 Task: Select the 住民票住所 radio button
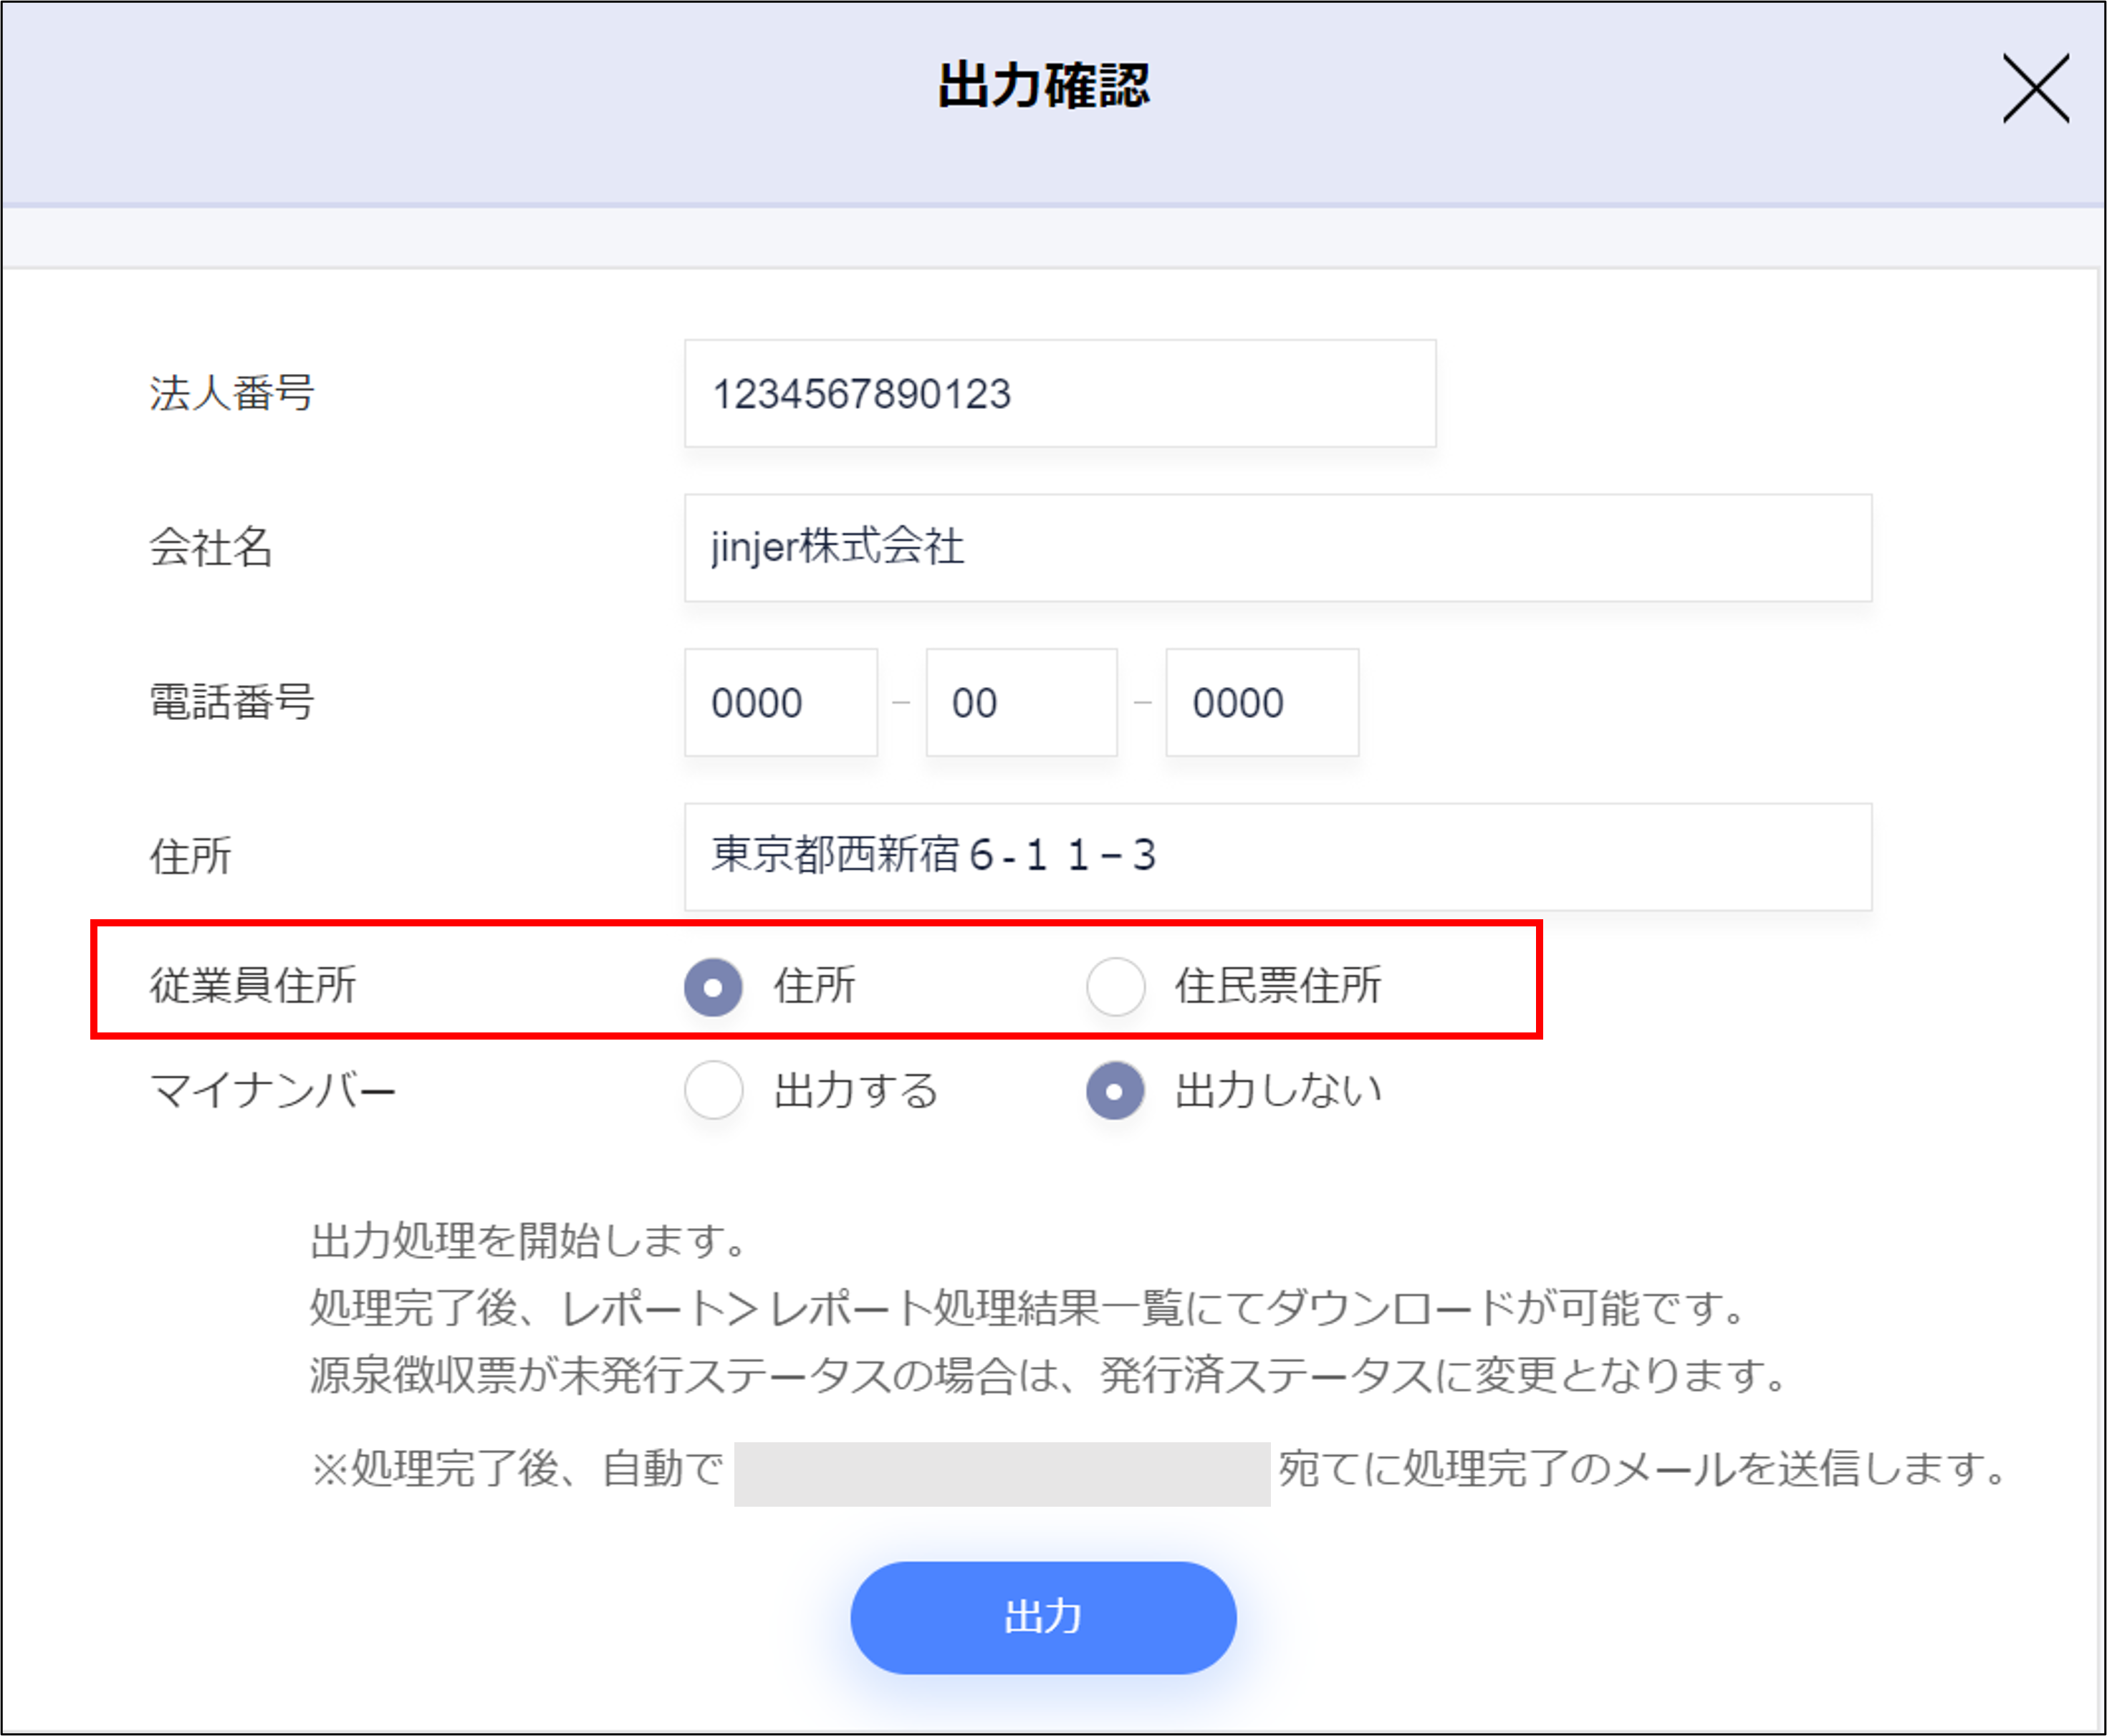[x=1115, y=987]
